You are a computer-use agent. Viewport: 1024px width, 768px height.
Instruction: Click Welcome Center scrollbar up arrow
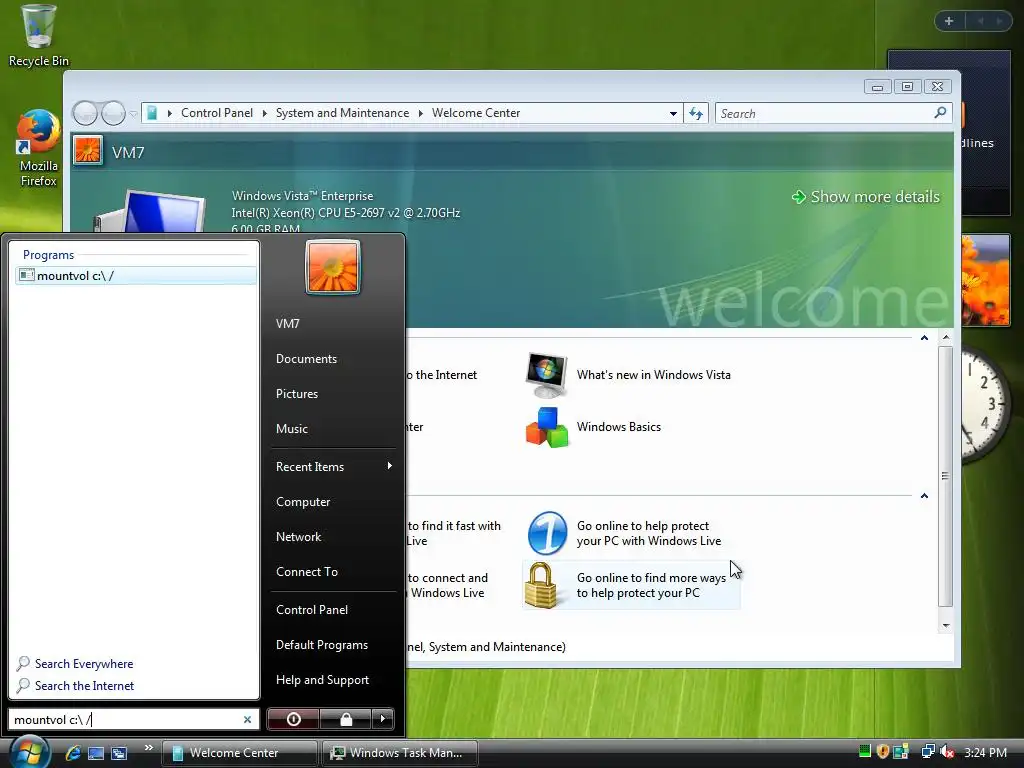(x=946, y=338)
